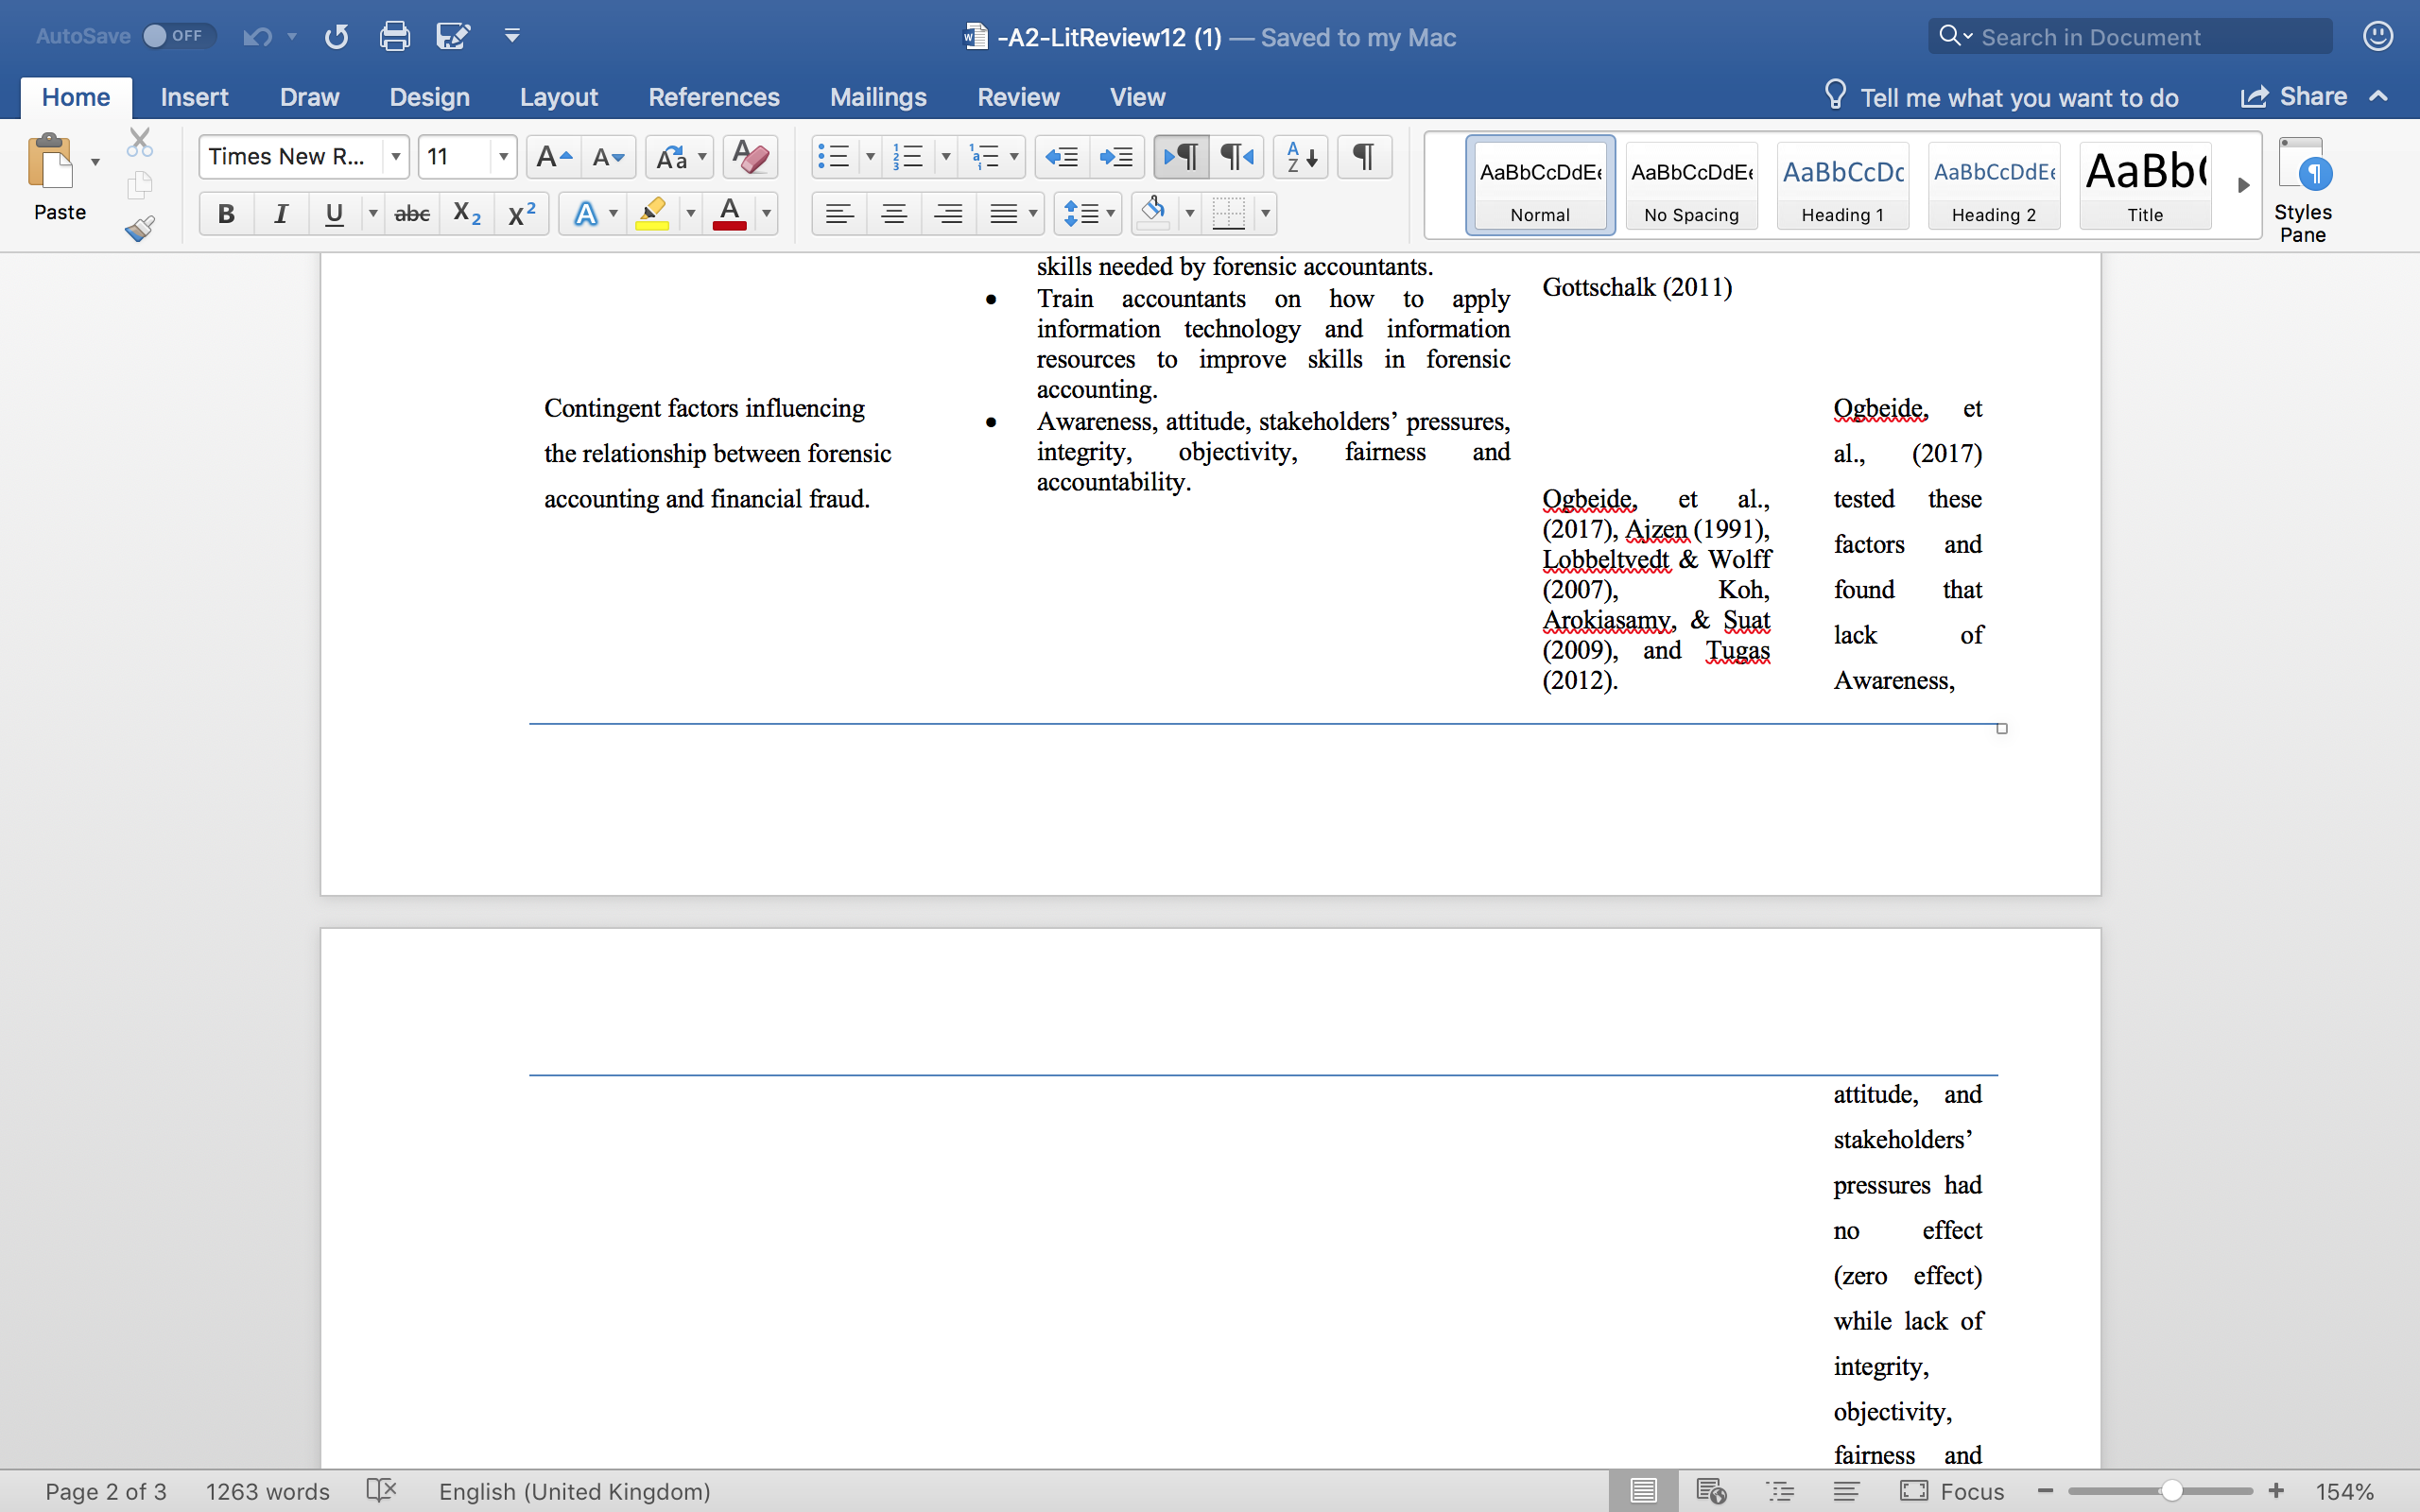Open the References tab
Image resolution: width=2420 pixels, height=1512 pixels.
click(713, 97)
